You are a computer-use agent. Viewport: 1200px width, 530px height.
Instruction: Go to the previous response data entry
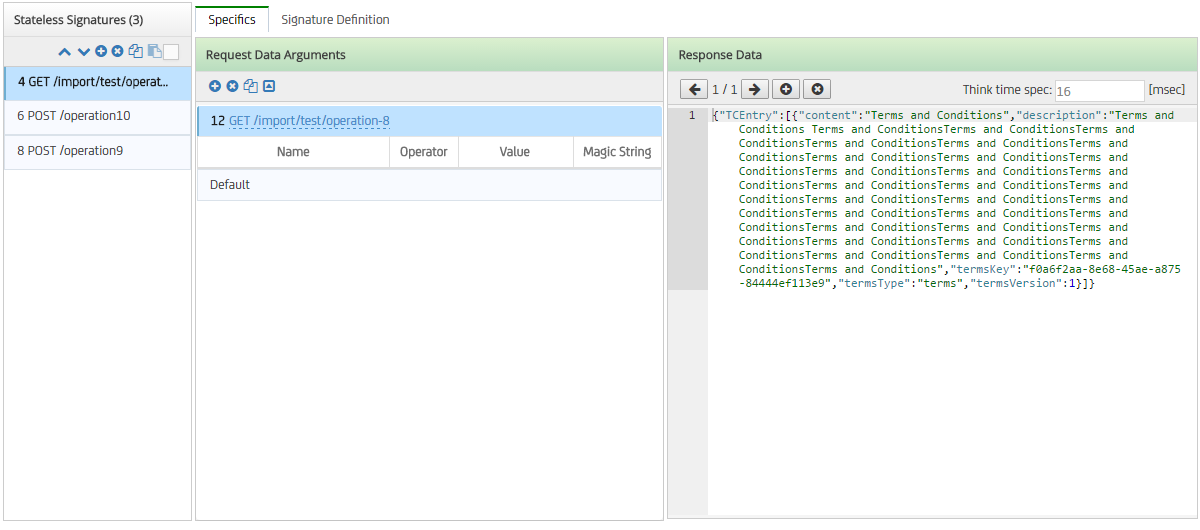pyautogui.click(x=694, y=90)
